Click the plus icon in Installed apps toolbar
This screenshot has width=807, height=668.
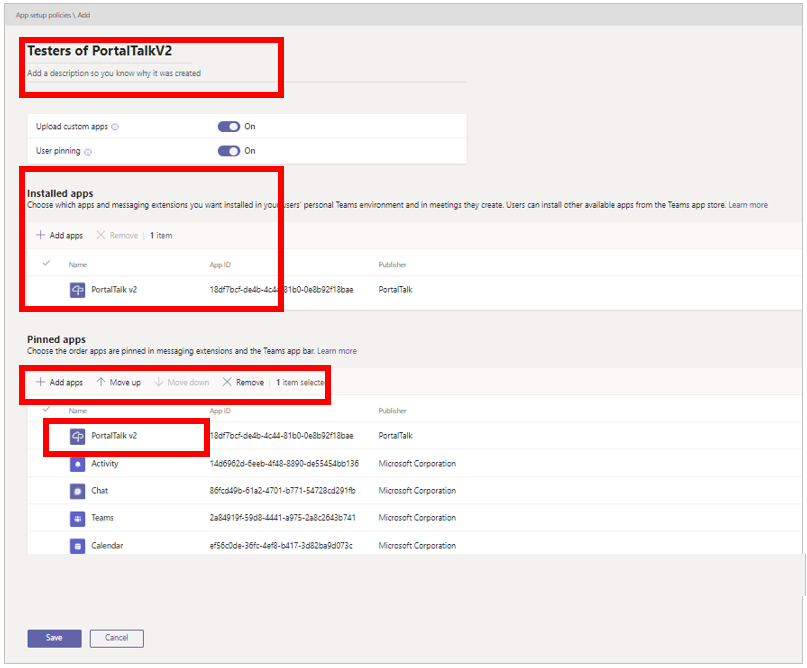pos(40,235)
